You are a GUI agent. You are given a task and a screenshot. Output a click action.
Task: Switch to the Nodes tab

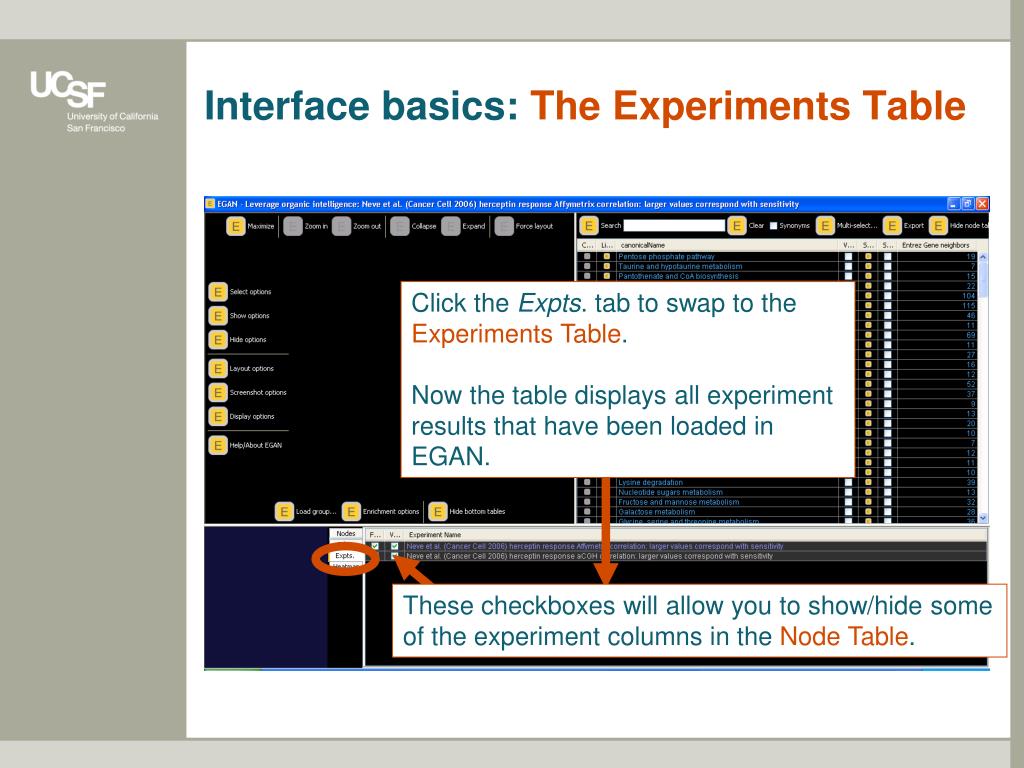(345, 534)
